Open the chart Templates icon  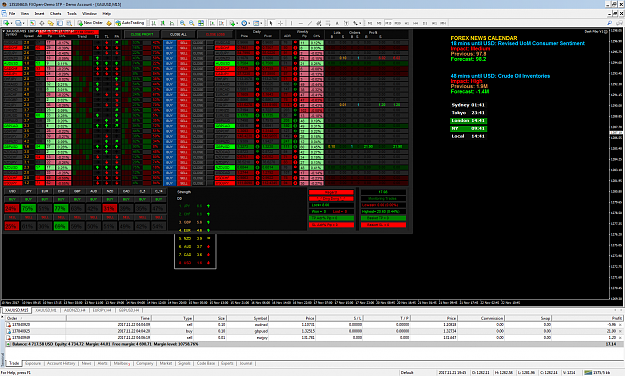coord(256,23)
